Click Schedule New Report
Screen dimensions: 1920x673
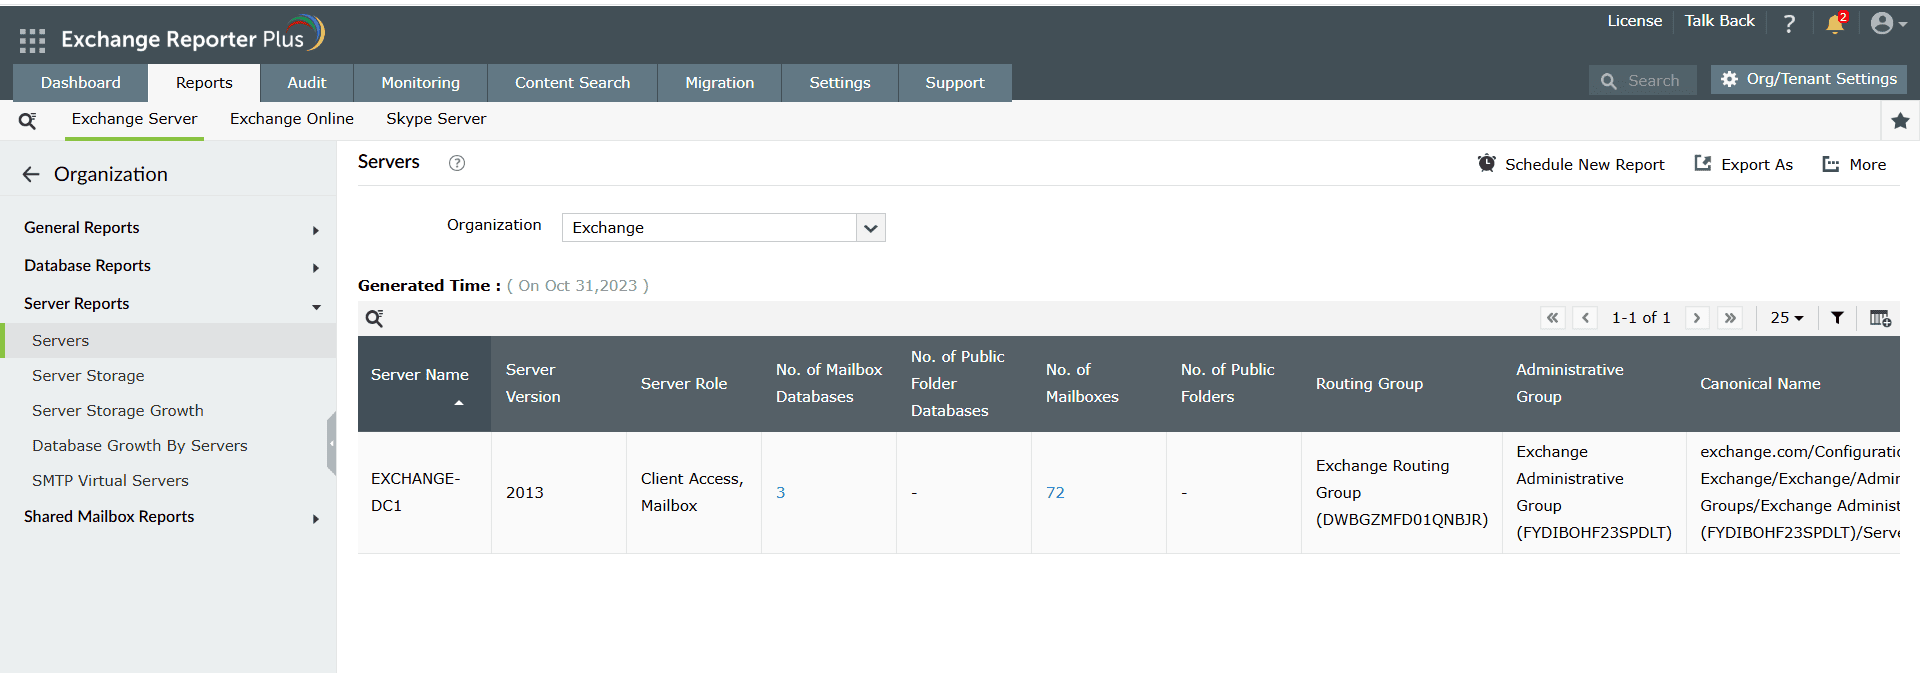coord(1571,165)
